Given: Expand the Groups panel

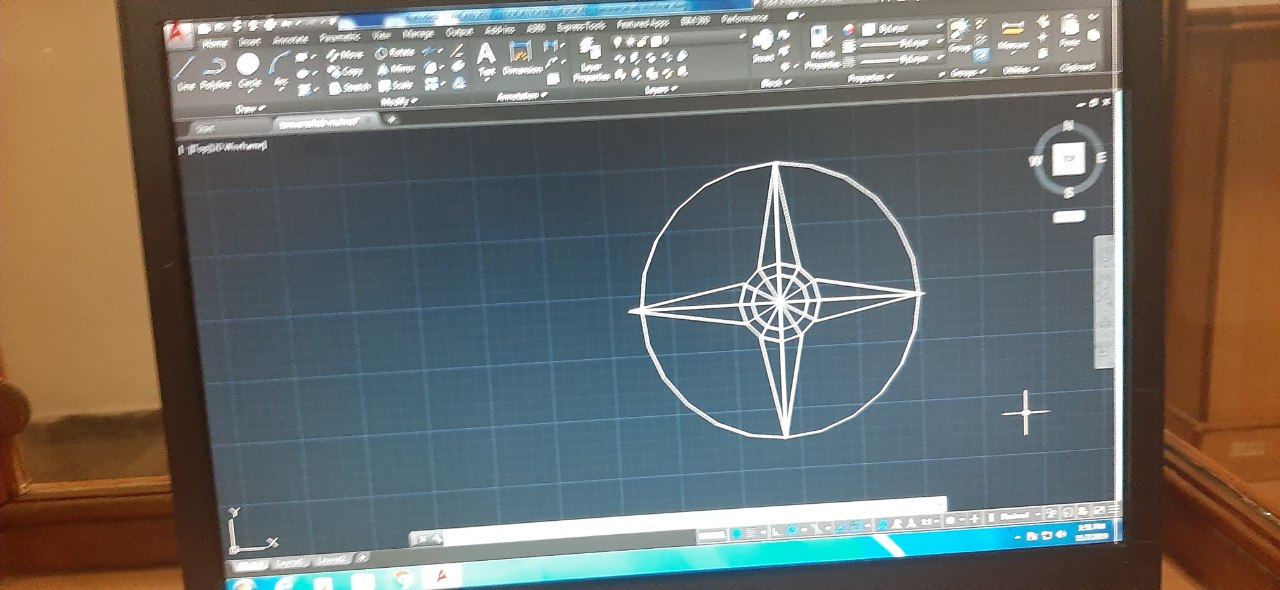Looking at the screenshot, I should [968, 72].
